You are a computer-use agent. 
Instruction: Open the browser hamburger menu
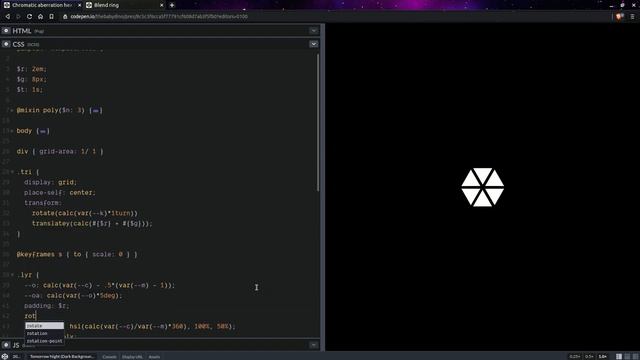632,17
